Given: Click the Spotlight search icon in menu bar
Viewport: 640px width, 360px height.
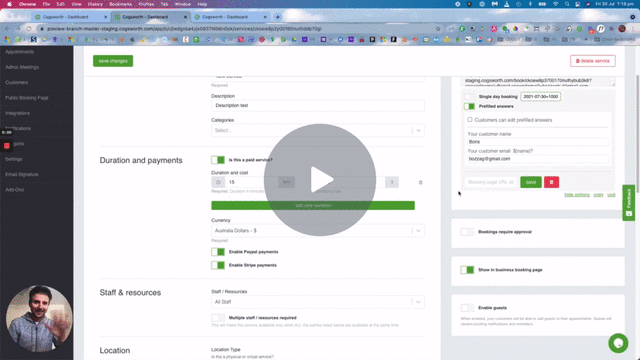Looking at the screenshot, I should click(567, 4).
